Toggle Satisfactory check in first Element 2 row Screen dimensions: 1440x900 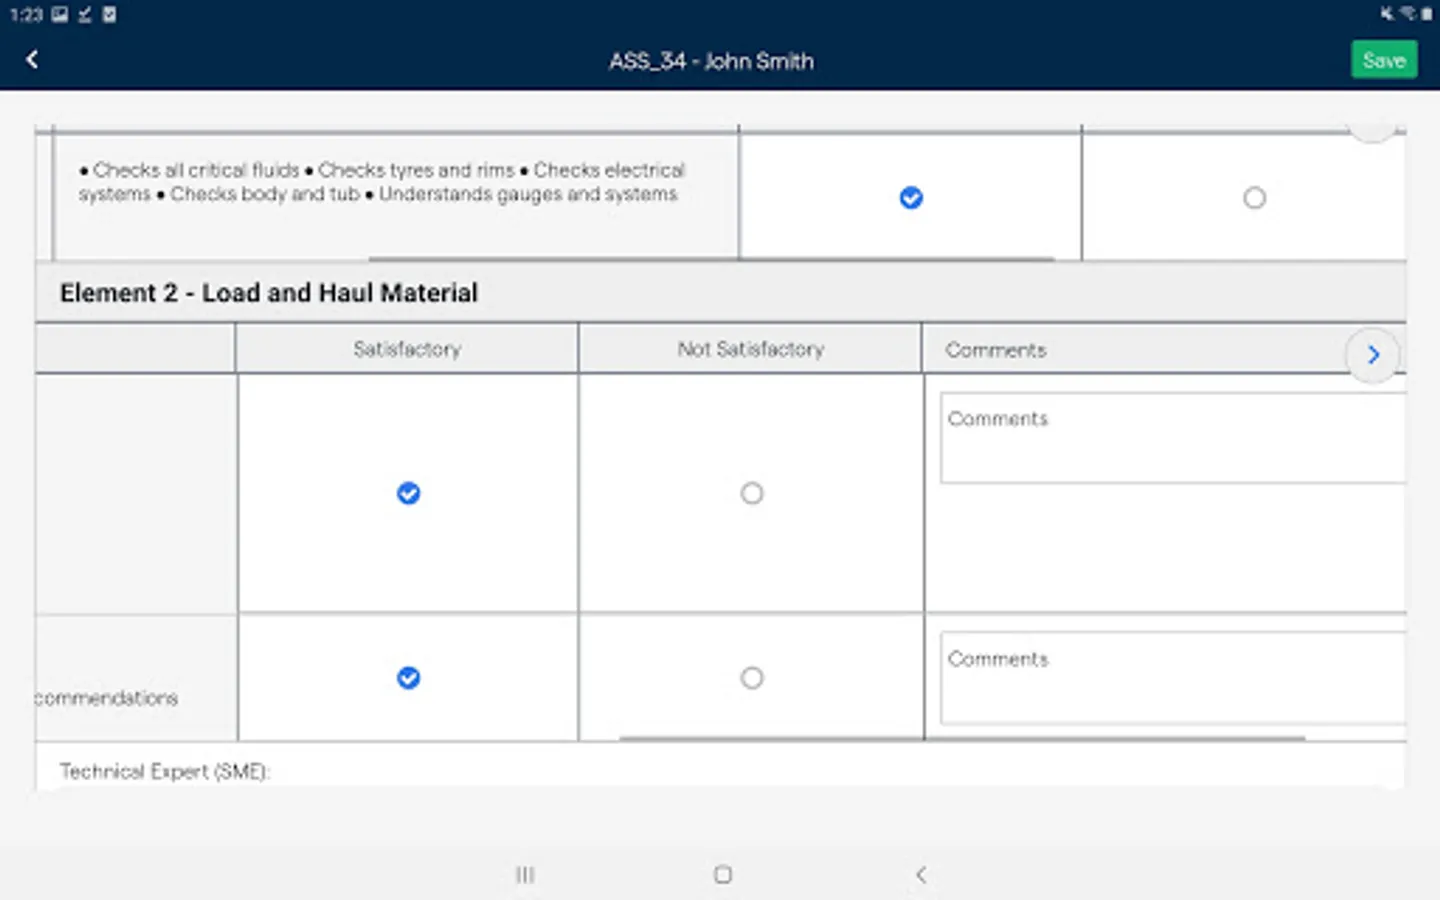[408, 493]
